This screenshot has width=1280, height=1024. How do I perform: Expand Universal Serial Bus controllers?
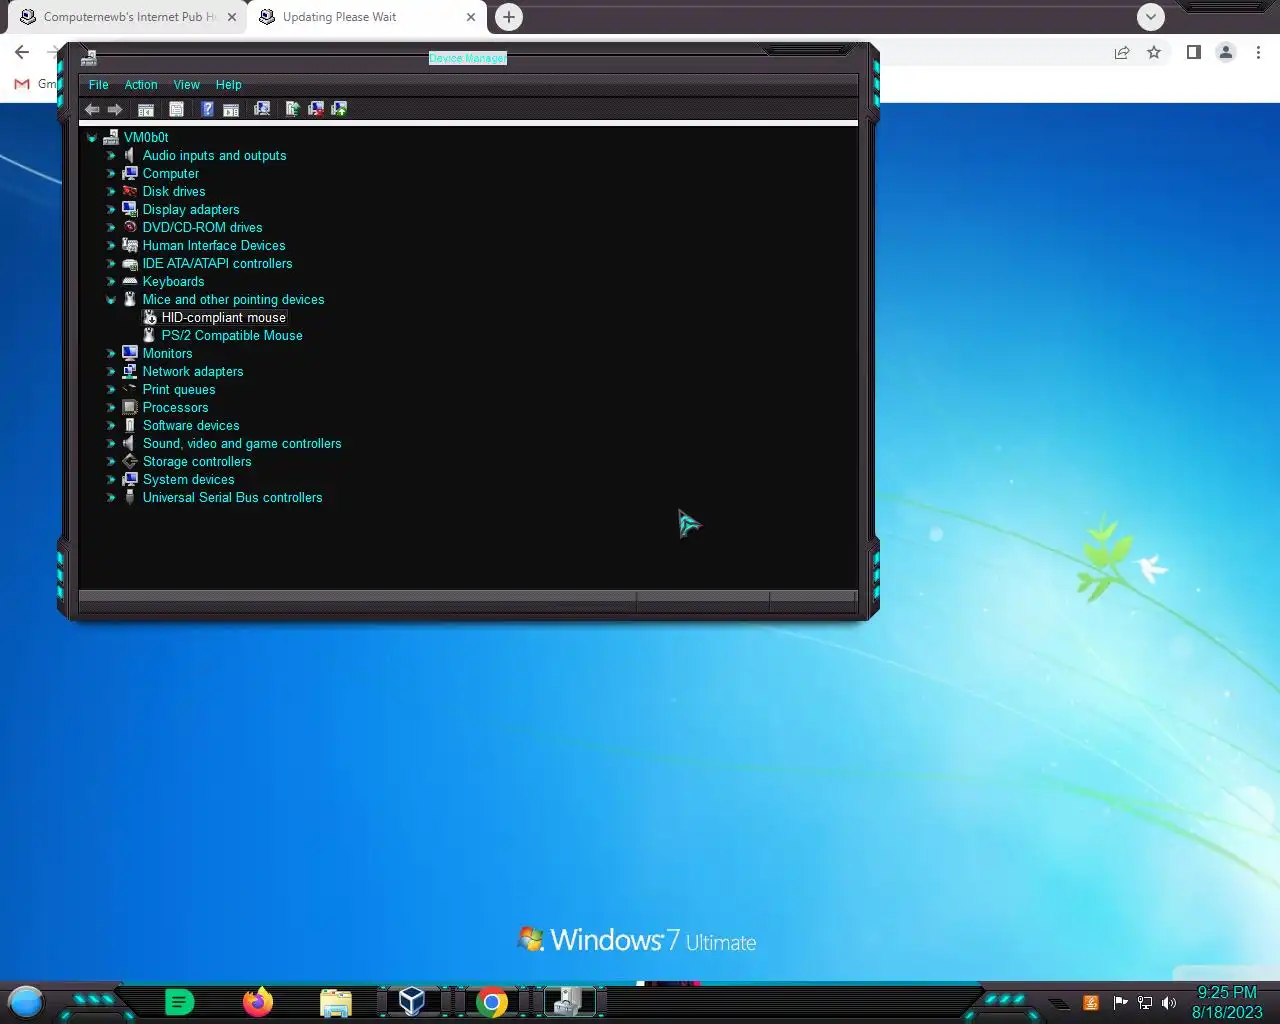111,498
